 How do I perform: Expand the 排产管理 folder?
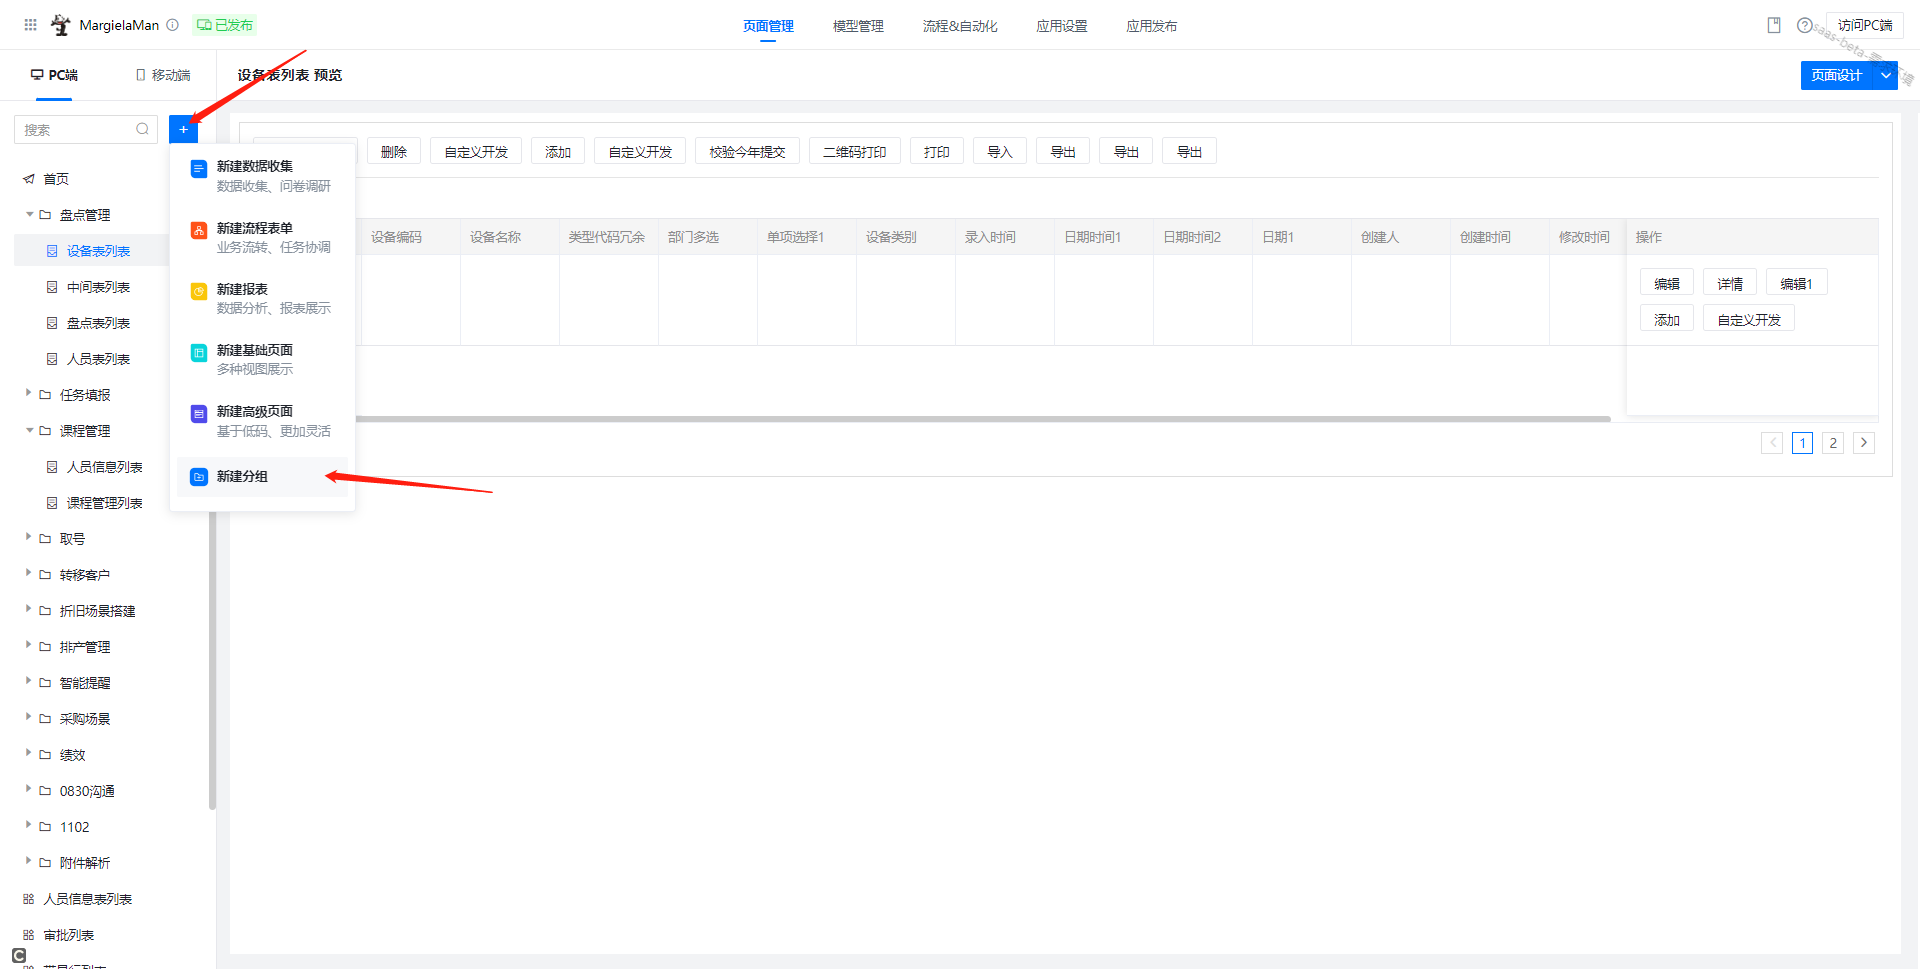pos(29,646)
